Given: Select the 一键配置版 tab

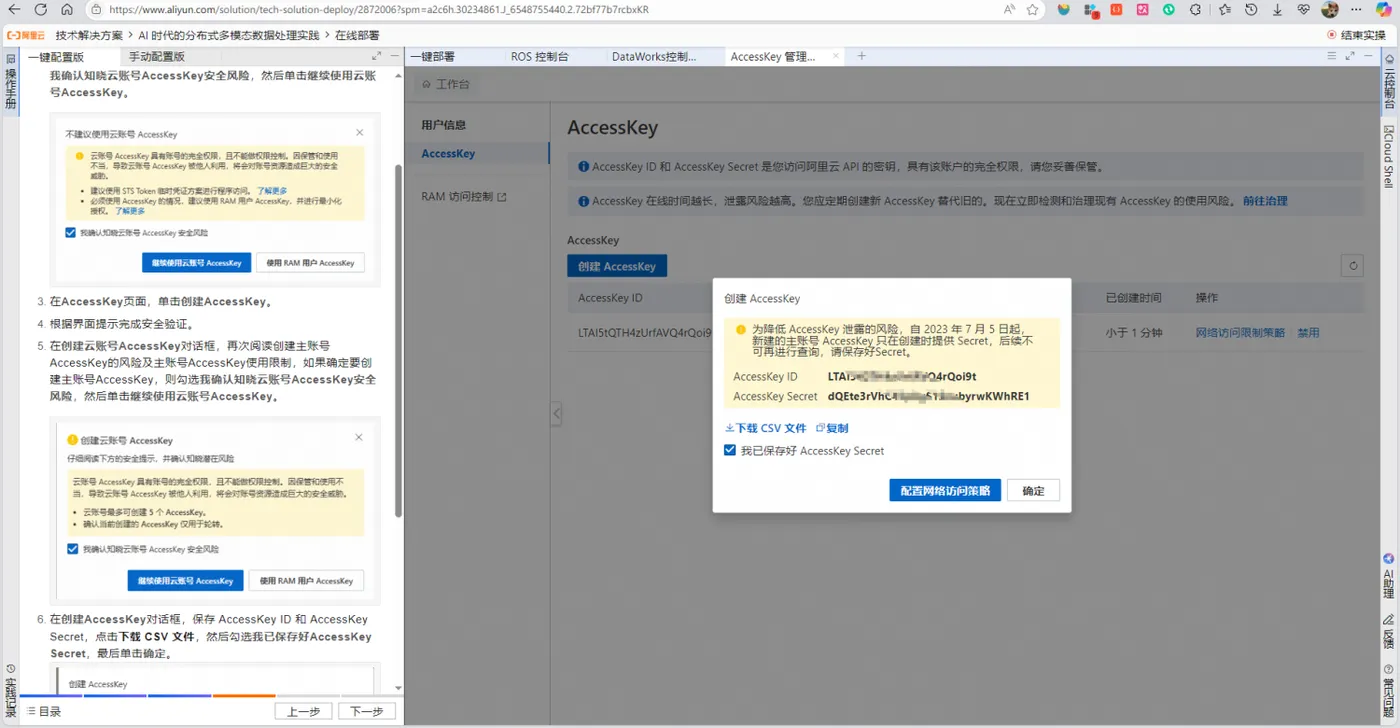Looking at the screenshot, I should pyautogui.click(x=55, y=56).
